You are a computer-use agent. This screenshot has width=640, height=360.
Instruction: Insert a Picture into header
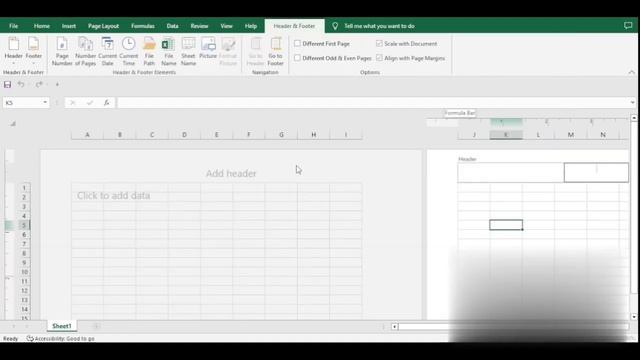(208, 48)
